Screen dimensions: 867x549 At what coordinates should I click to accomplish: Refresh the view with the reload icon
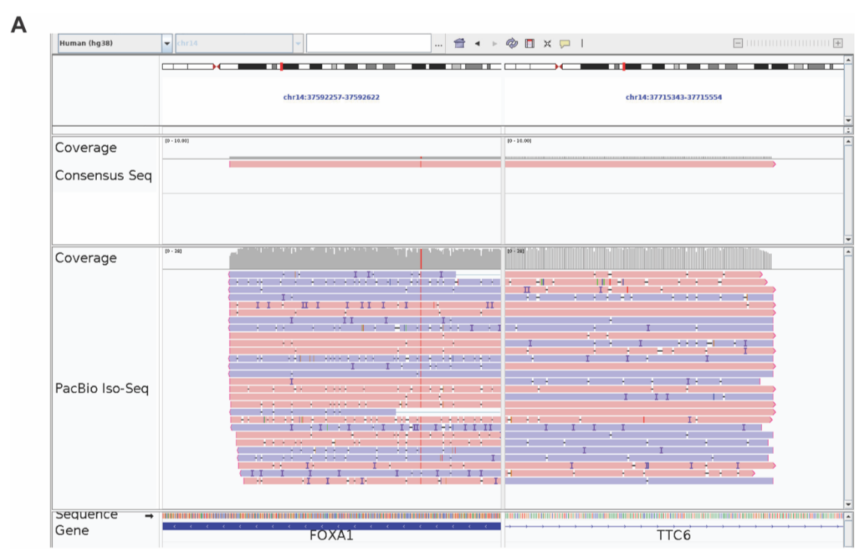click(x=512, y=43)
